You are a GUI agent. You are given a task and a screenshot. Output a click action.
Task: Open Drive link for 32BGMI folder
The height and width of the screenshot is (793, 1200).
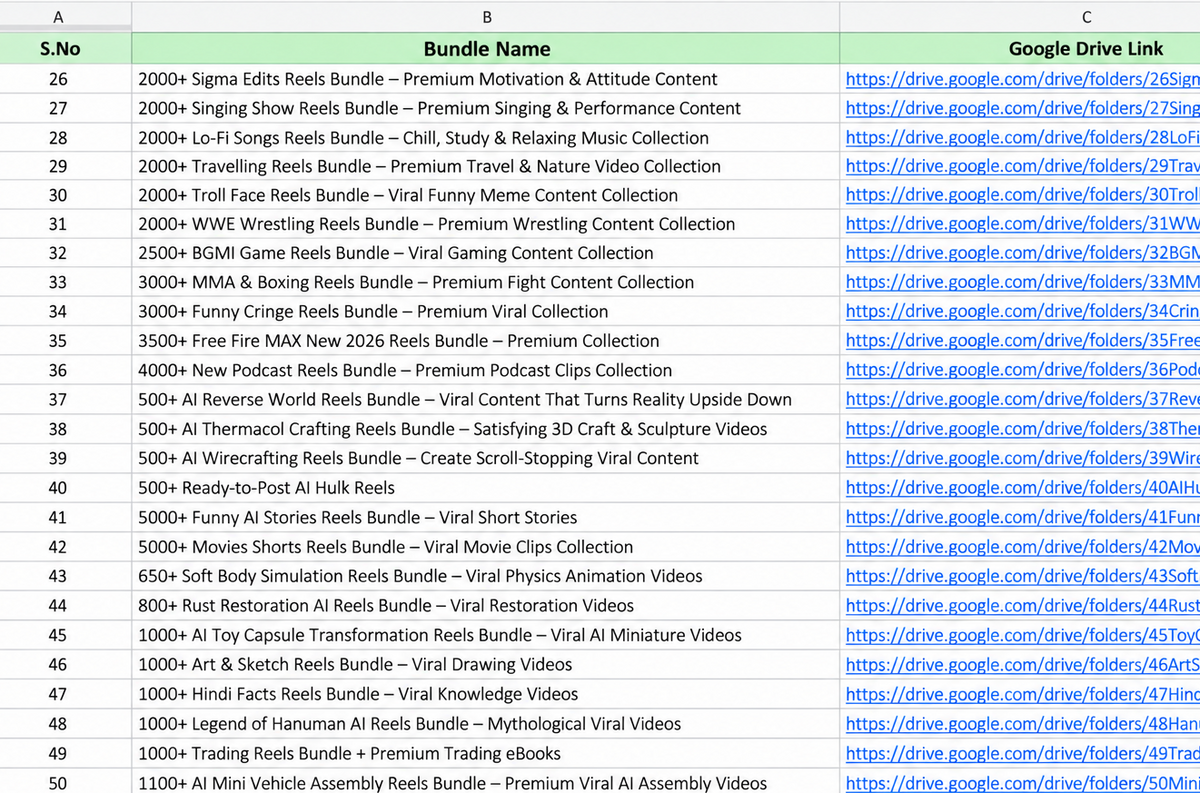pyautogui.click(x=1022, y=253)
